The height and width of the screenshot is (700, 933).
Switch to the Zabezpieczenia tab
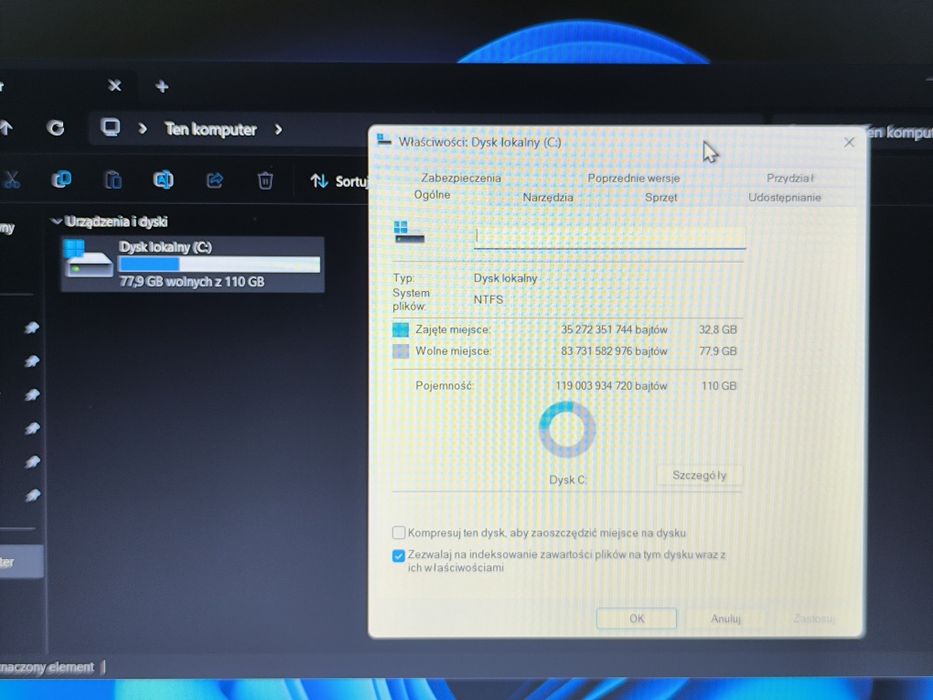[x=461, y=177]
